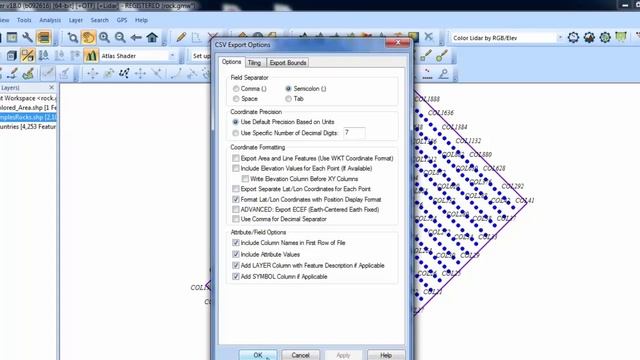Open the 3D View cube icon
Viewport: 640px width, 360px height.
[11, 56]
